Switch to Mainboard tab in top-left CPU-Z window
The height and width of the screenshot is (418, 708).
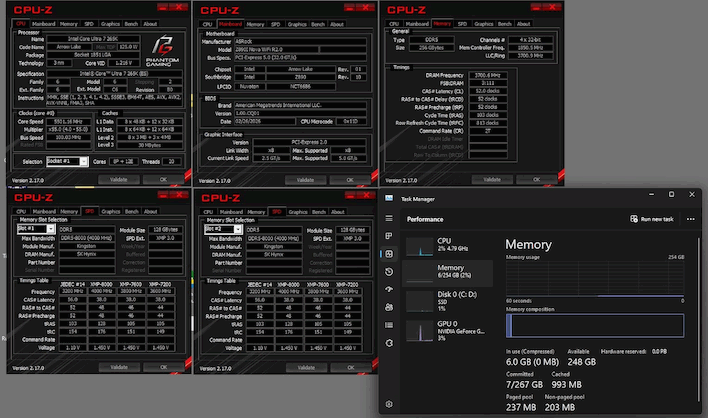click(44, 24)
